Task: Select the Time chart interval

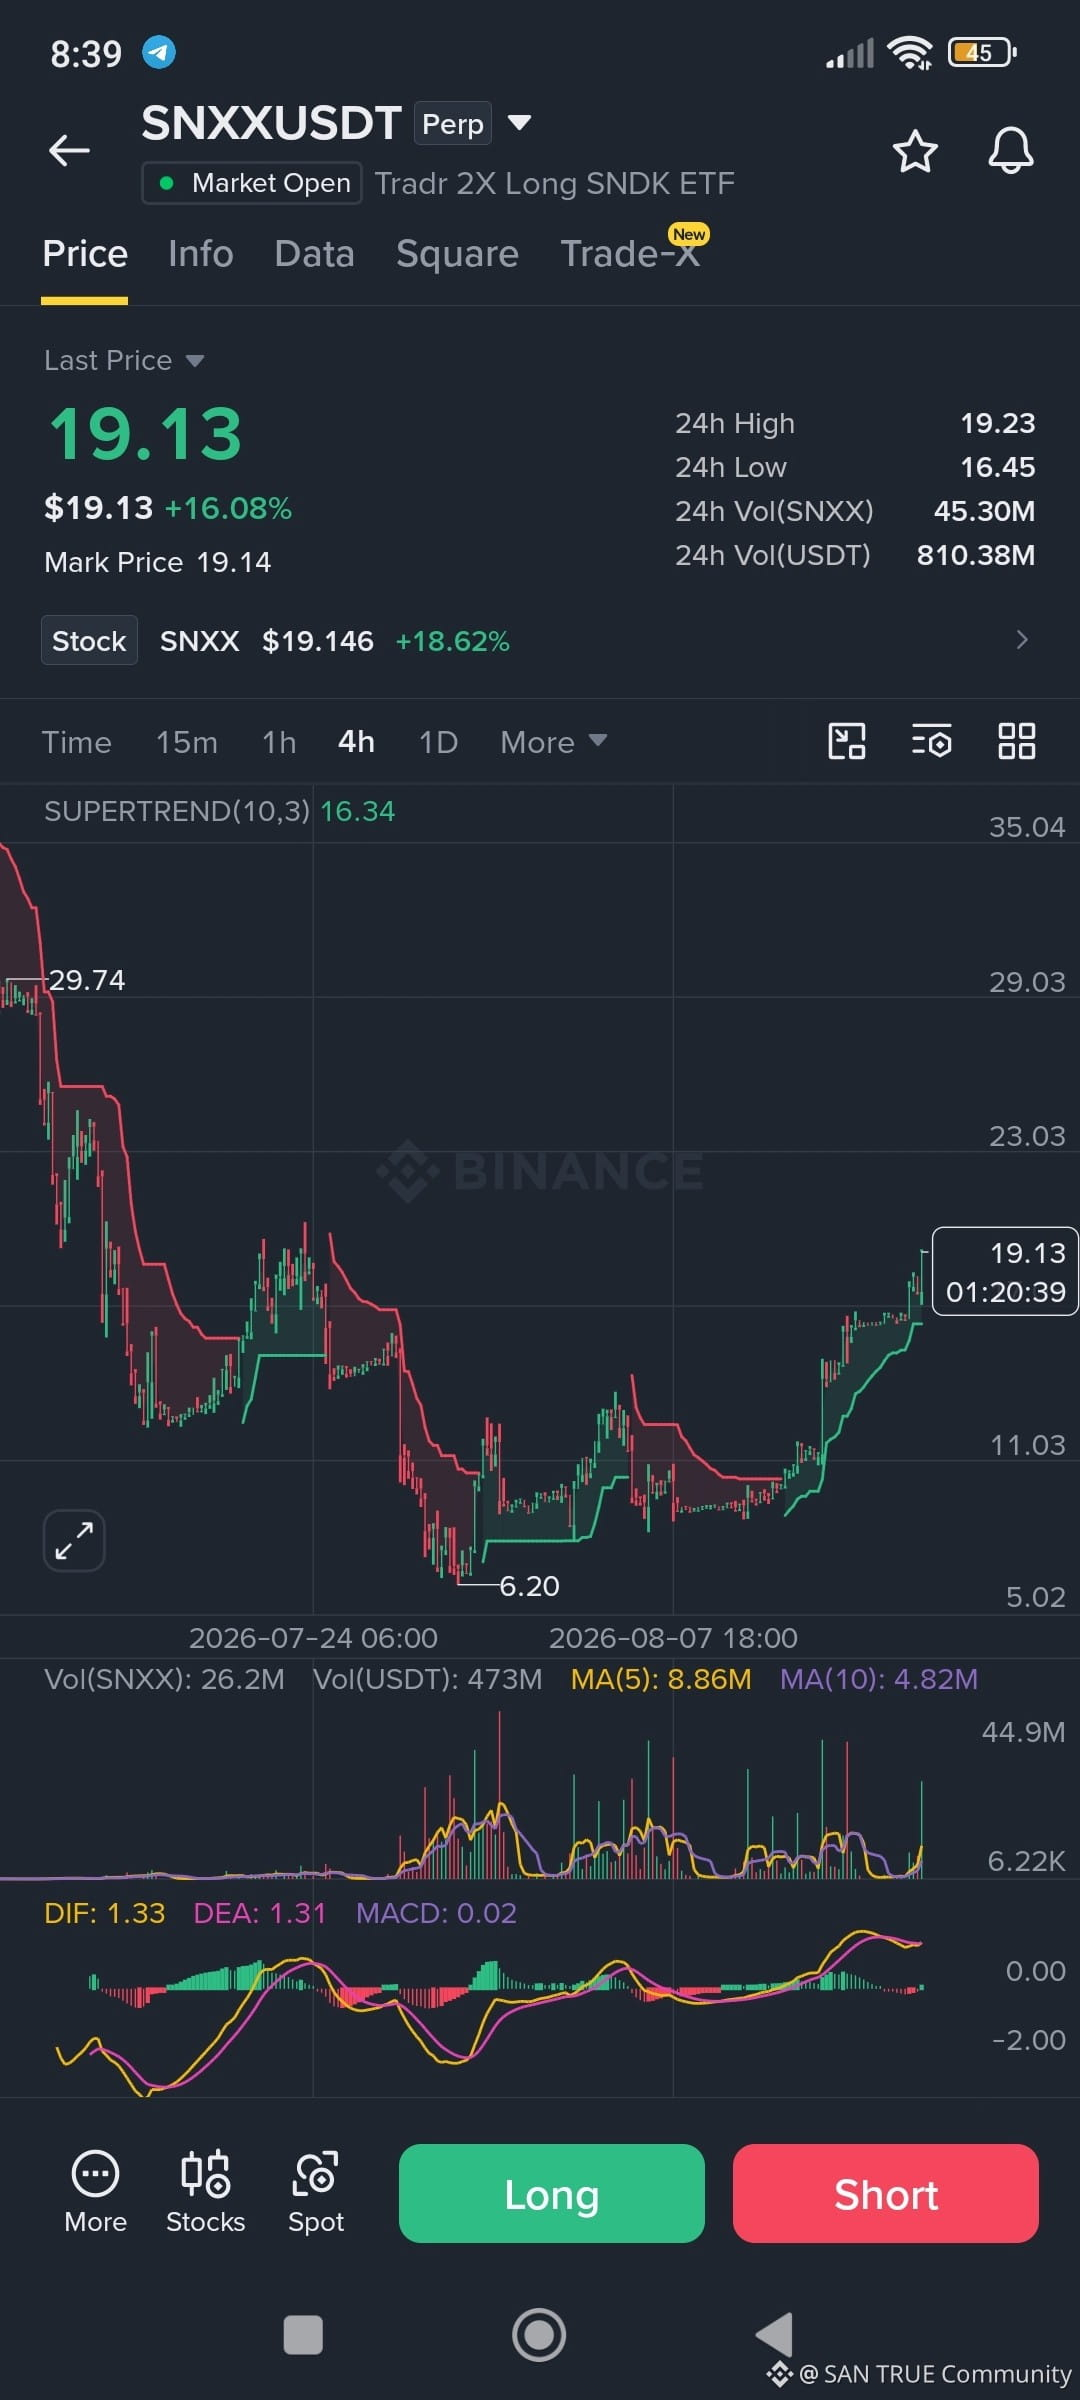Action: pyautogui.click(x=76, y=742)
